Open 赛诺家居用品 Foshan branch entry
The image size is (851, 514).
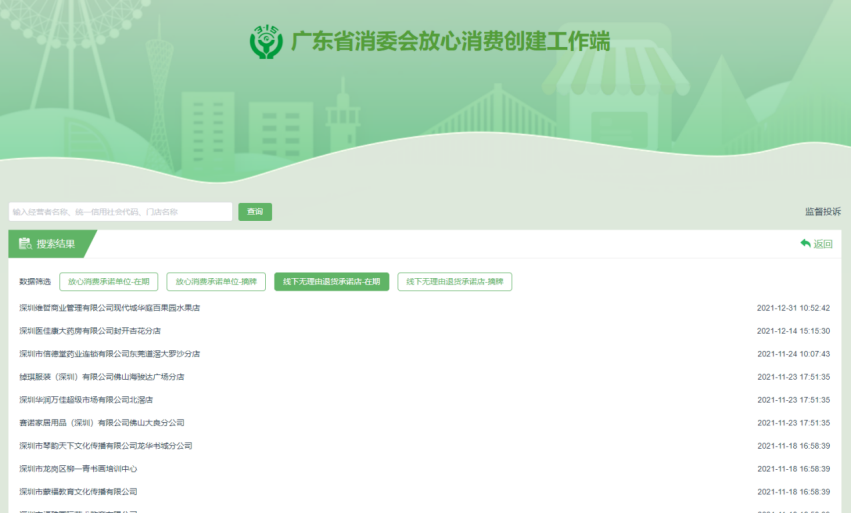tap(102, 423)
